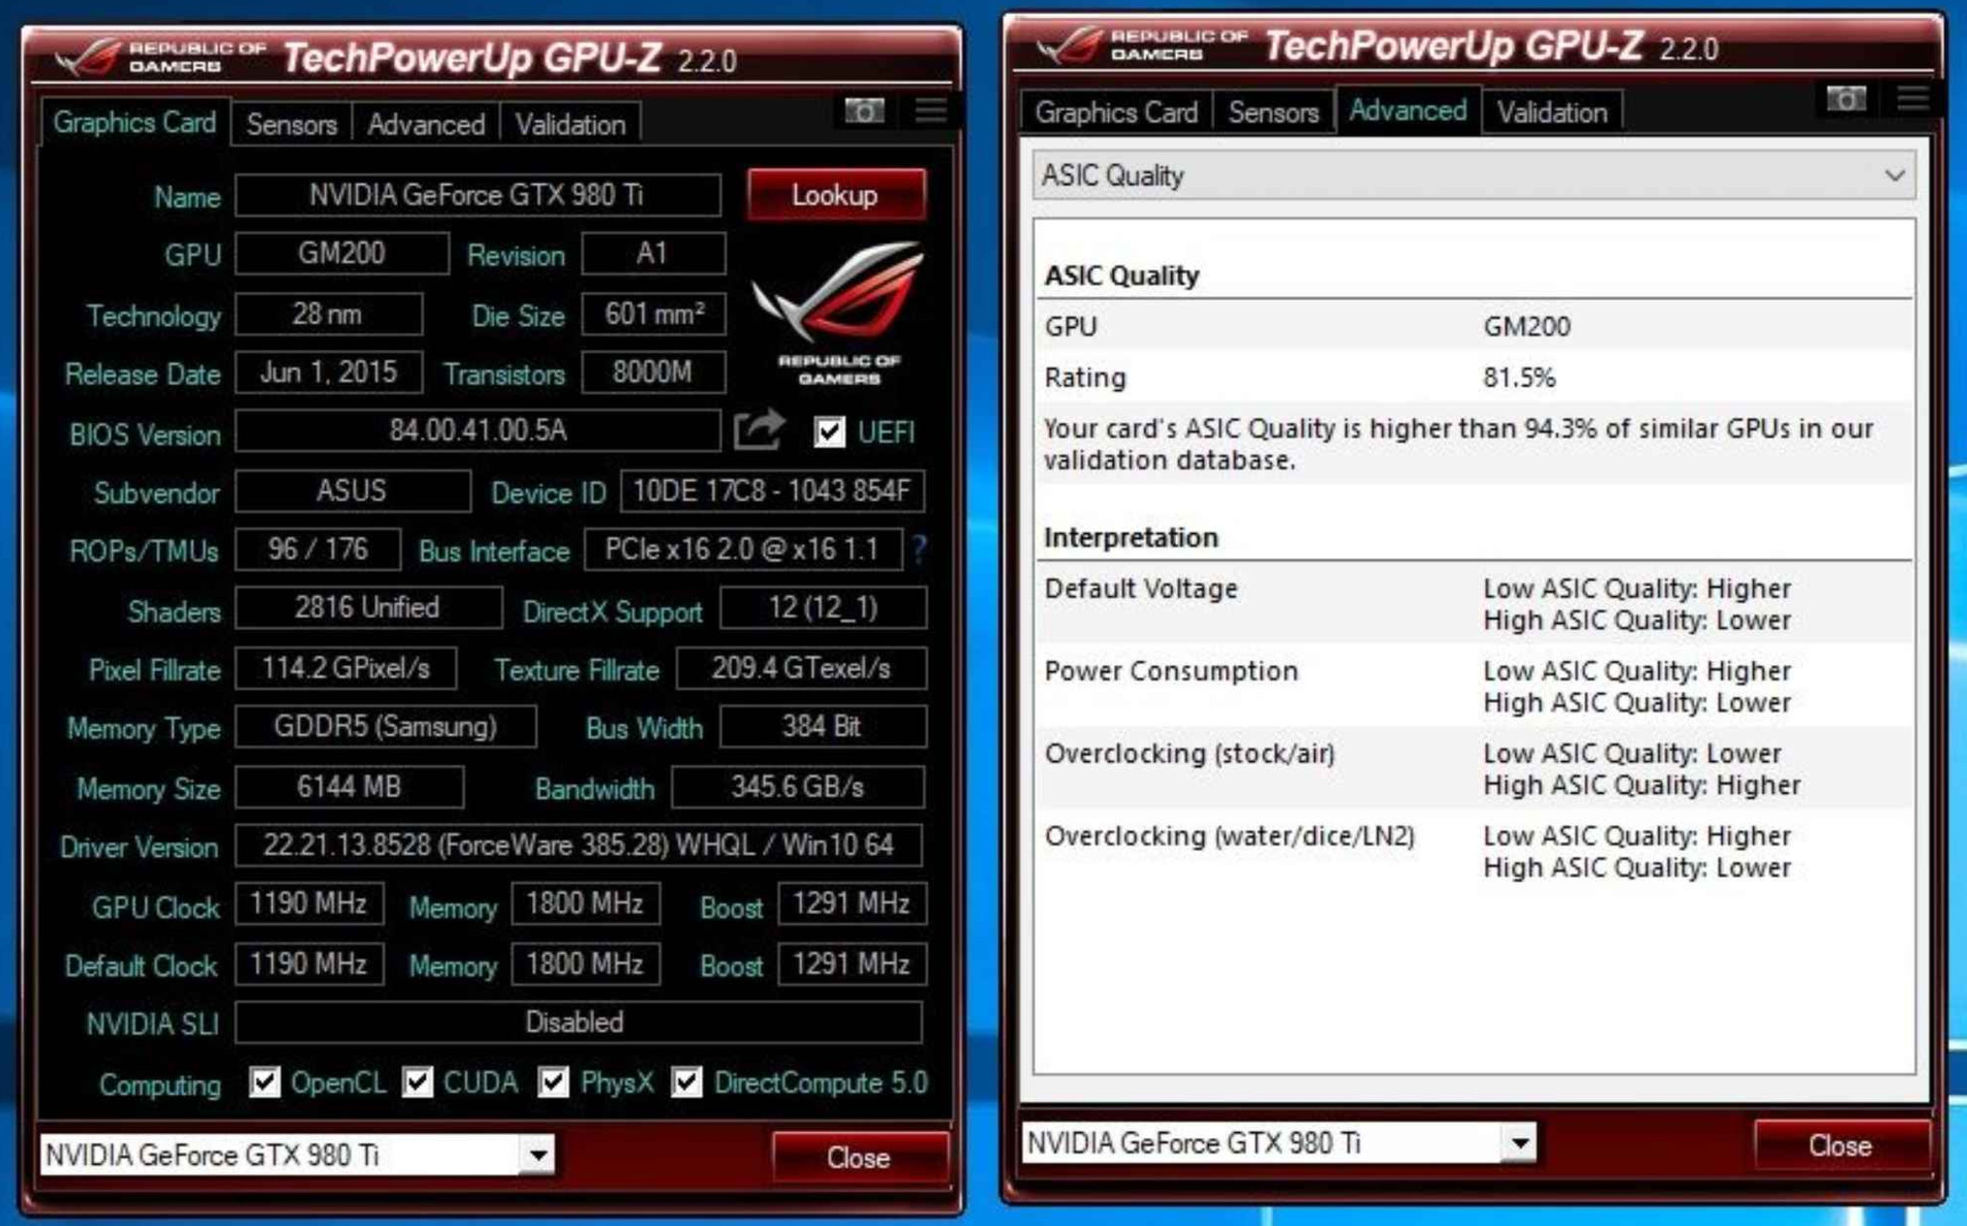Screen dimensions: 1967x1226
Task: Click the GPU row value GM200 in ASIC panel
Action: coord(1527,327)
